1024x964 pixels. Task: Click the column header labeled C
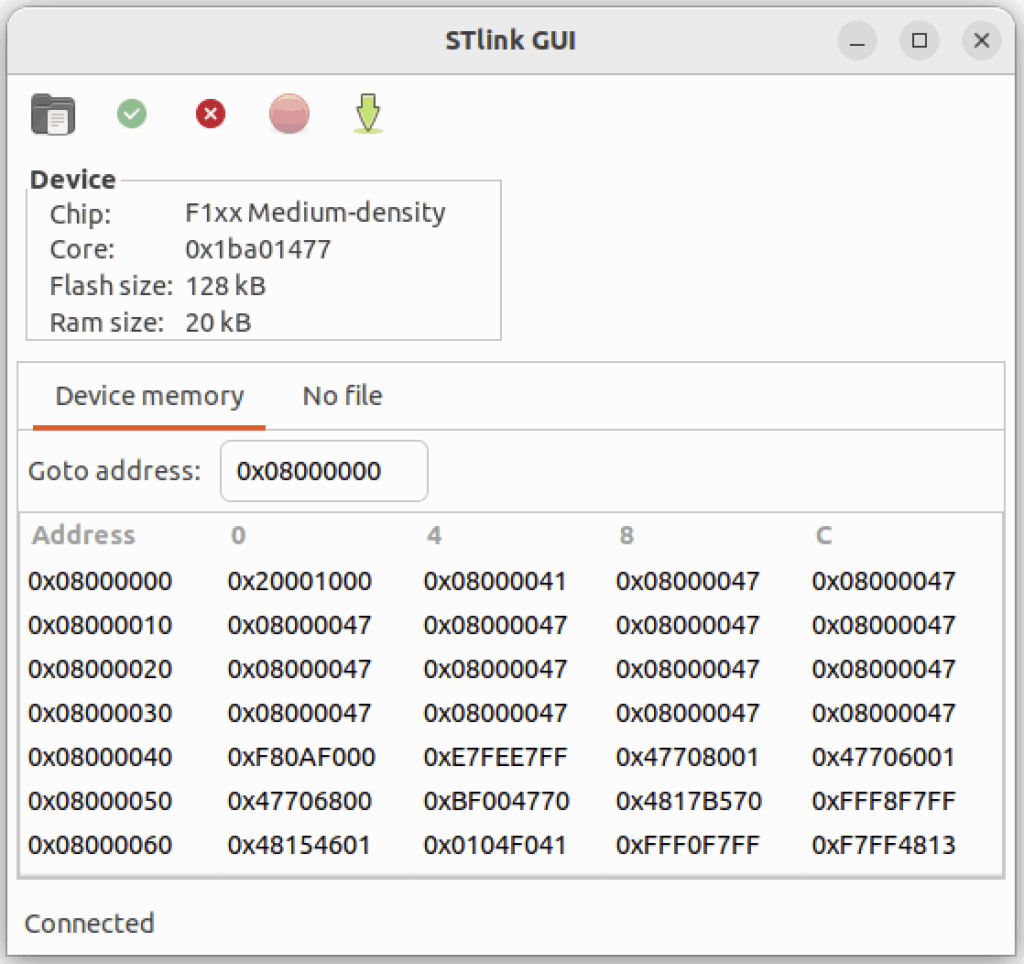[823, 535]
